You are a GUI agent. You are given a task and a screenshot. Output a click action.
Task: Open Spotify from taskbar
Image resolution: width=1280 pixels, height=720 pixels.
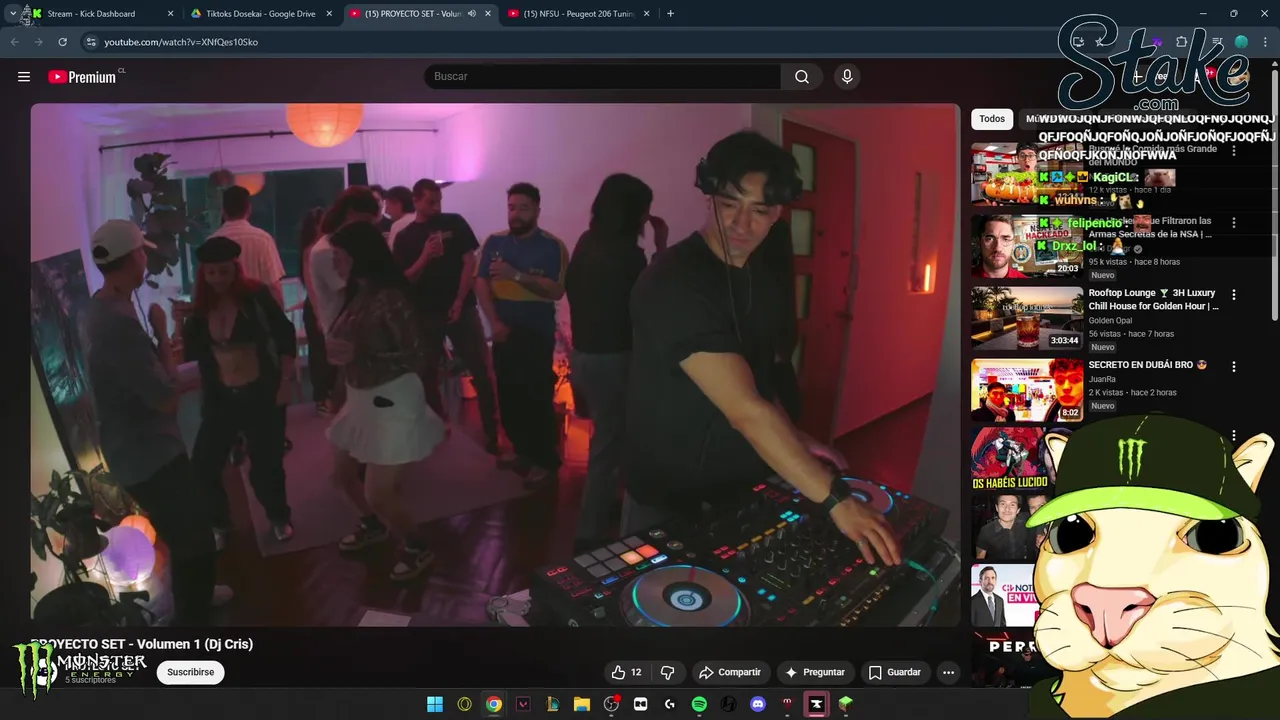click(699, 704)
